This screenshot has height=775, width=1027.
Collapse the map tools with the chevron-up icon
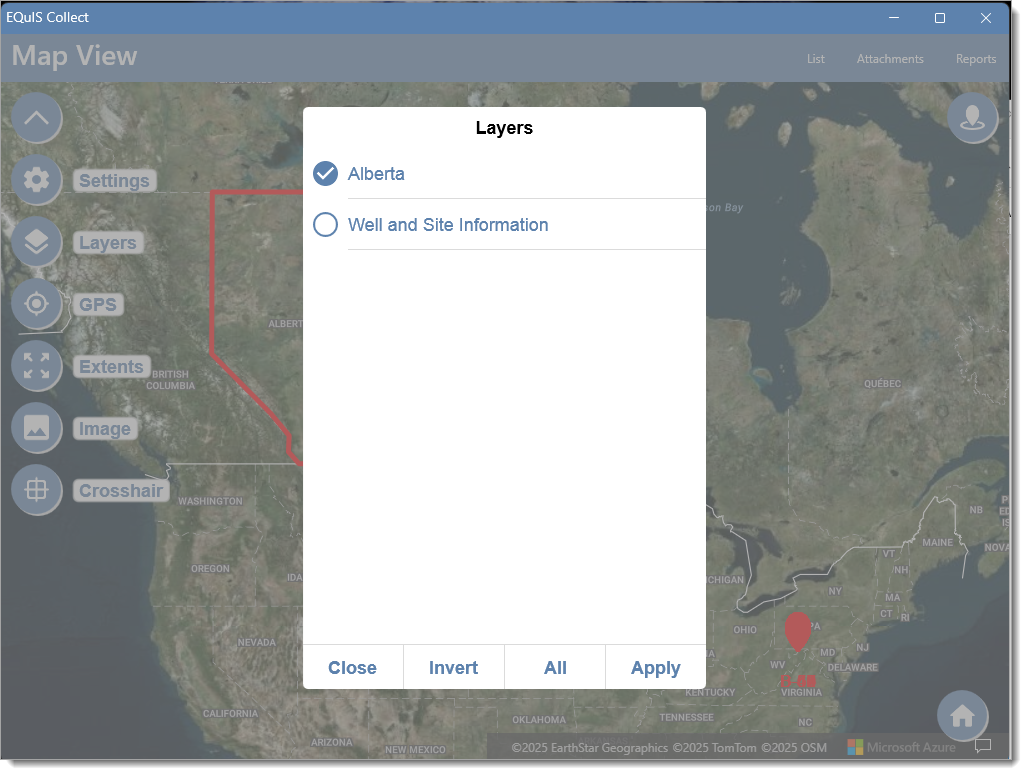point(37,118)
